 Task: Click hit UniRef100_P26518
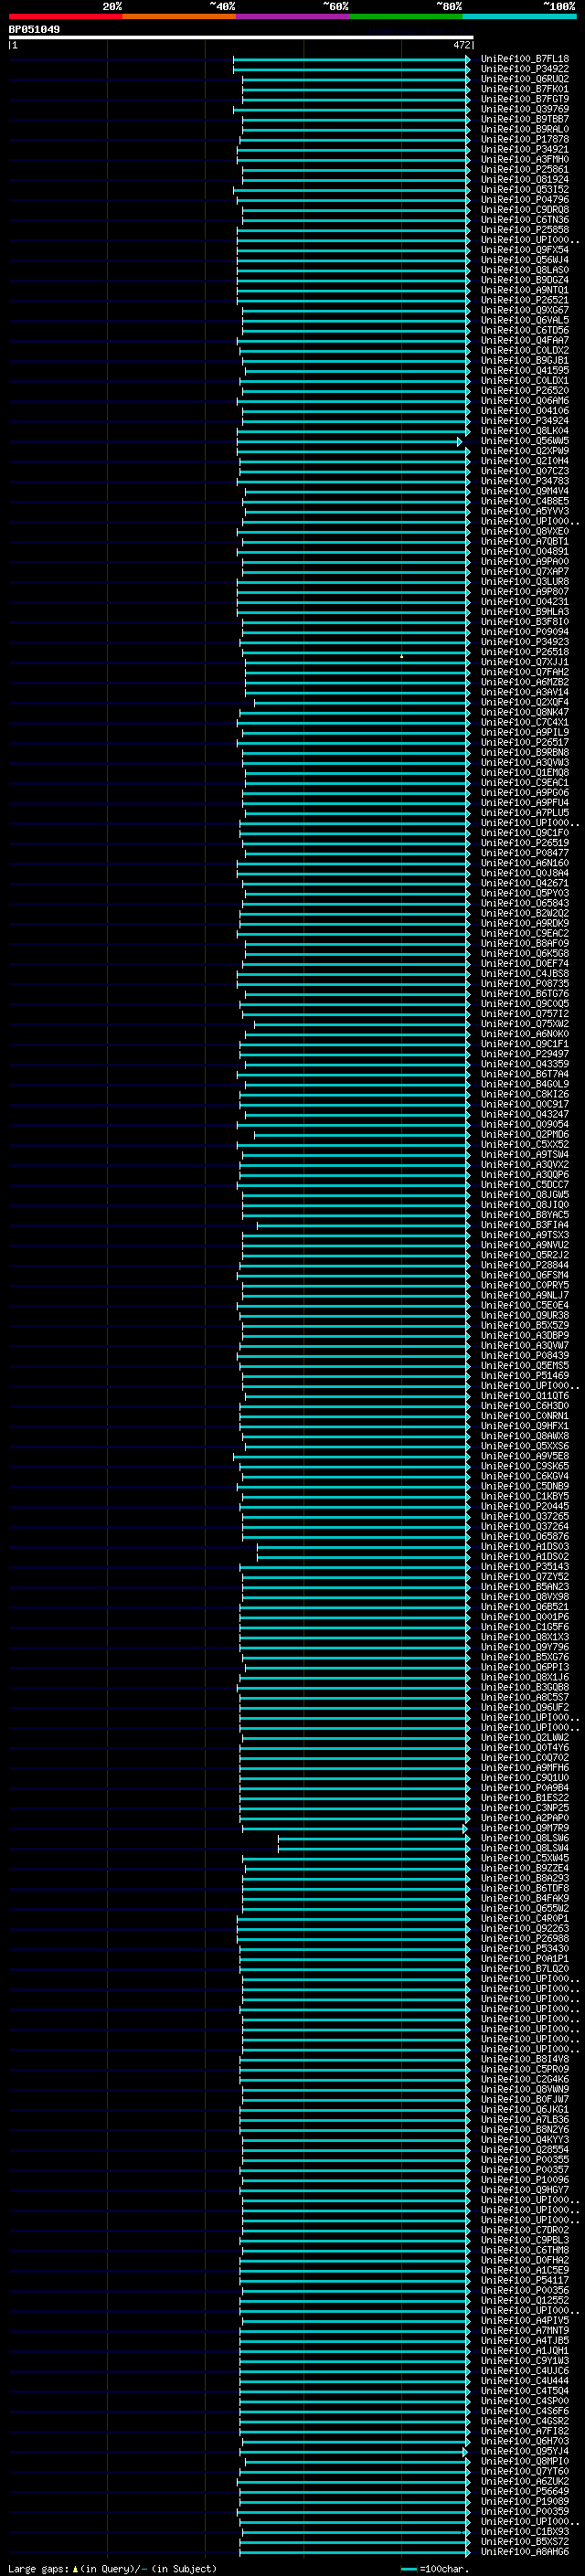(524, 652)
